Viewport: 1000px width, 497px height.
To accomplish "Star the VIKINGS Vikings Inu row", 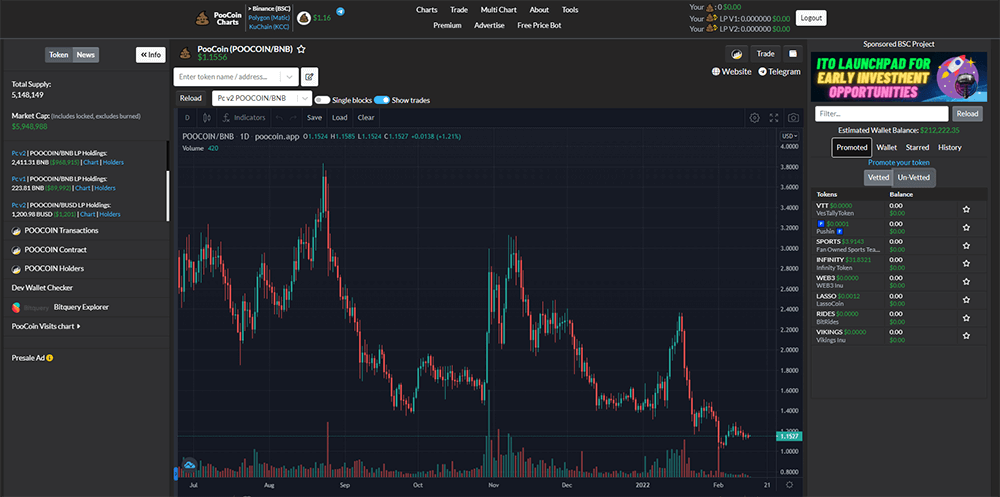I will (x=966, y=336).
